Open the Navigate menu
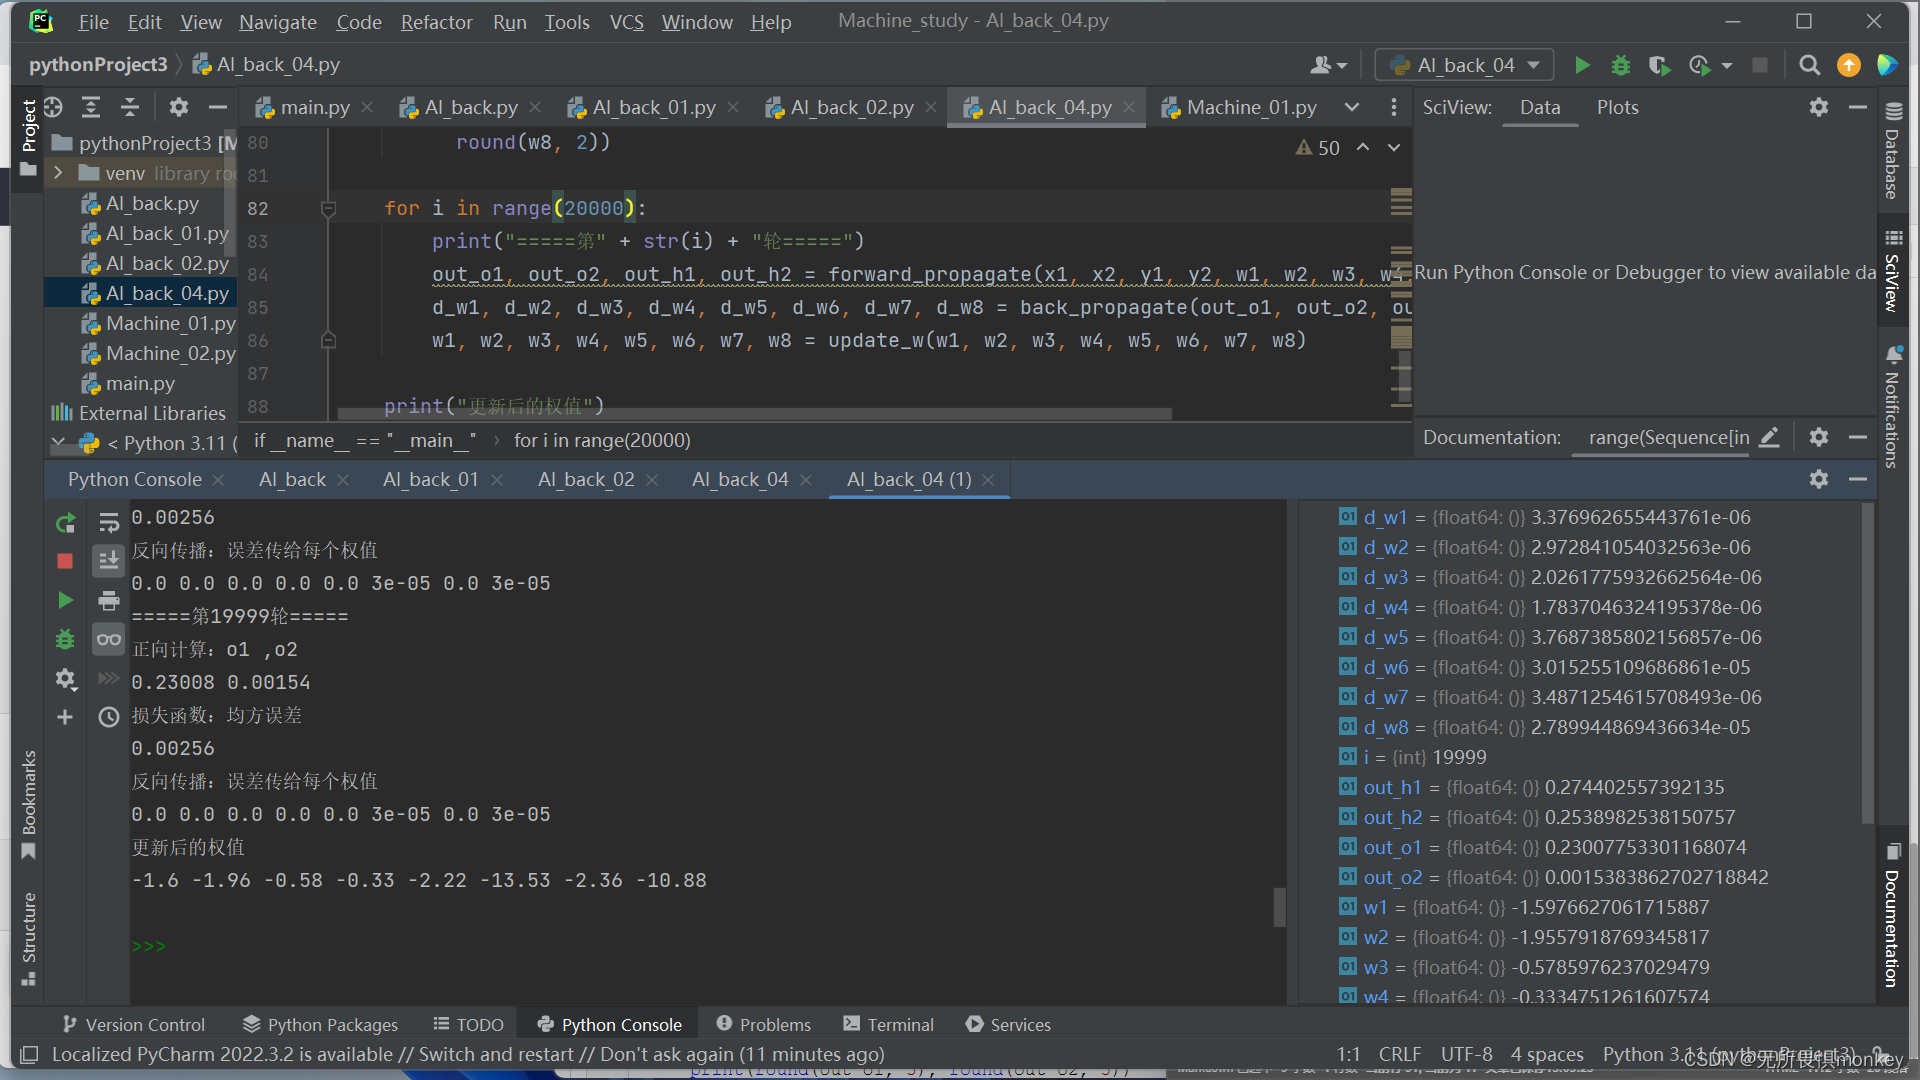The width and height of the screenshot is (1920, 1080). 278,22
